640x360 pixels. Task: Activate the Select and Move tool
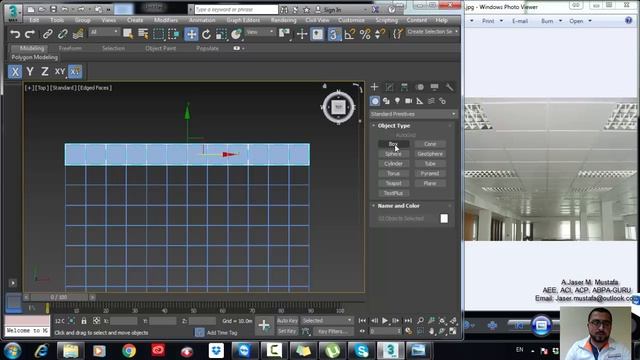[x=191, y=34]
